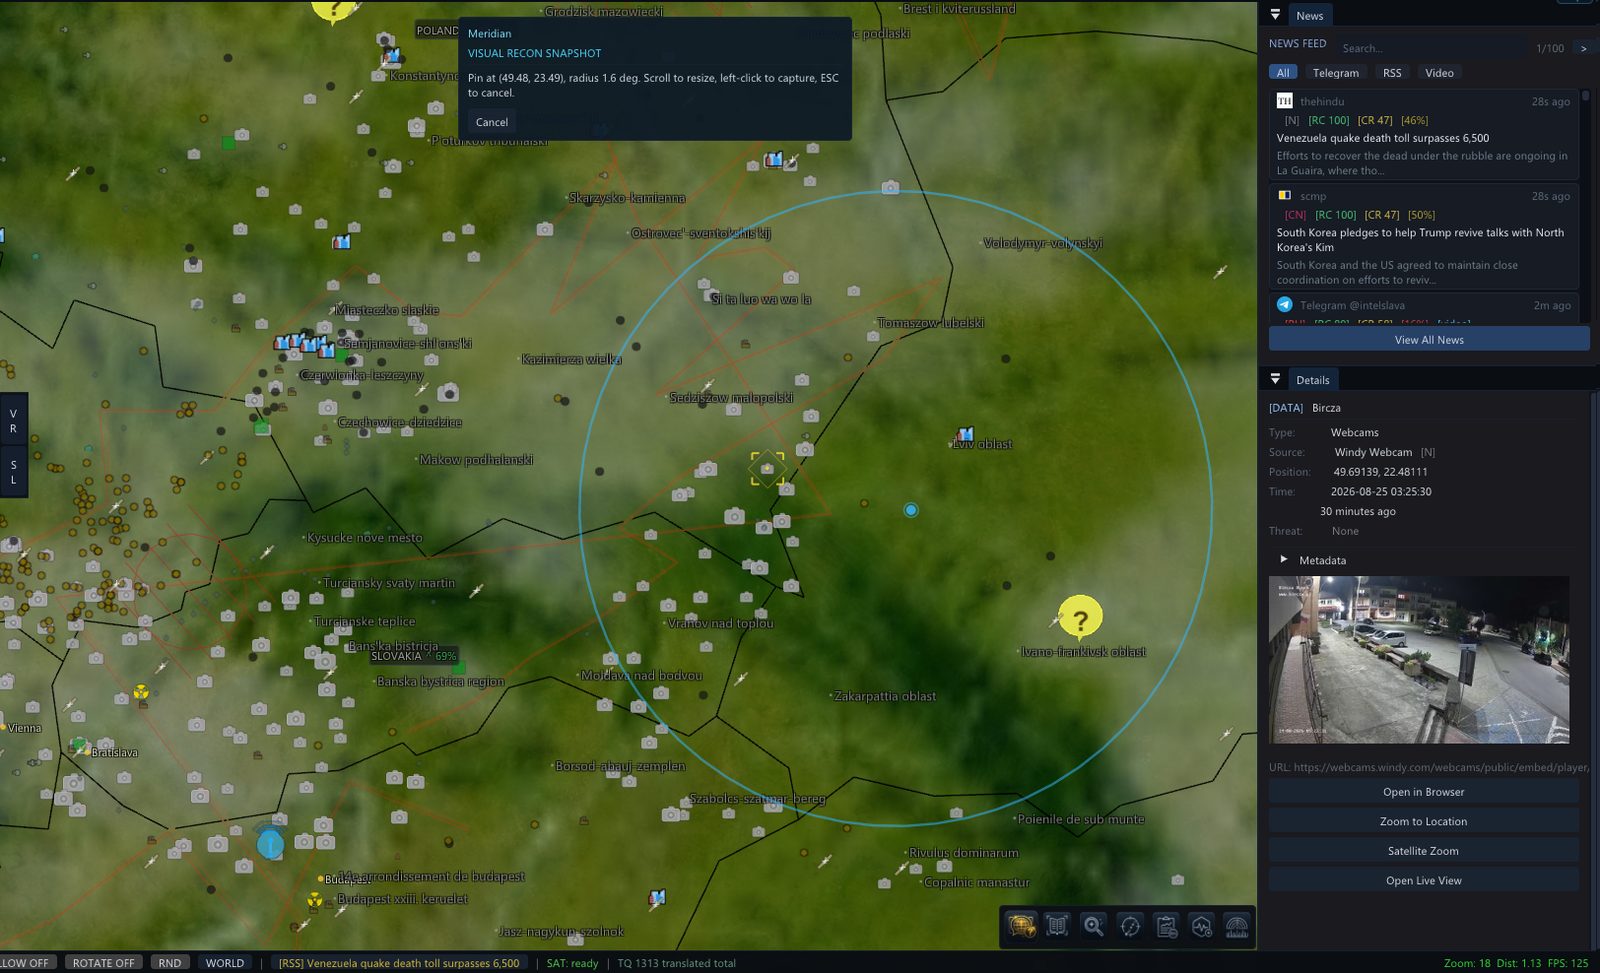Select the RSS news filter
Image resolution: width=1600 pixels, height=973 pixels.
(1392, 73)
